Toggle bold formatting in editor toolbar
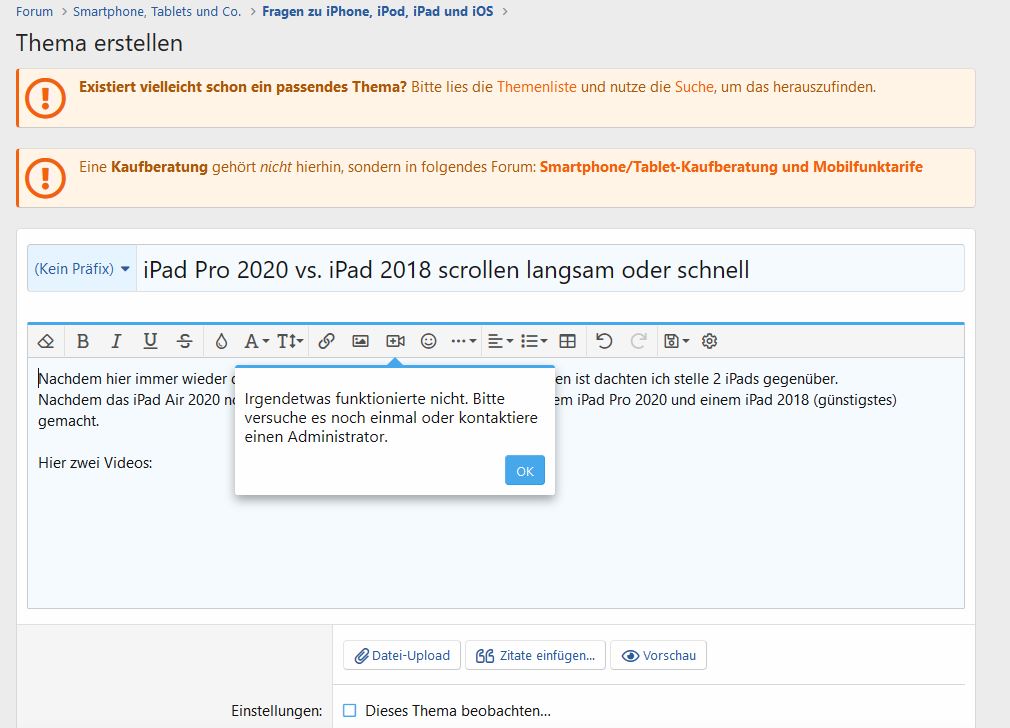This screenshot has height=728, width=1010. [x=82, y=341]
